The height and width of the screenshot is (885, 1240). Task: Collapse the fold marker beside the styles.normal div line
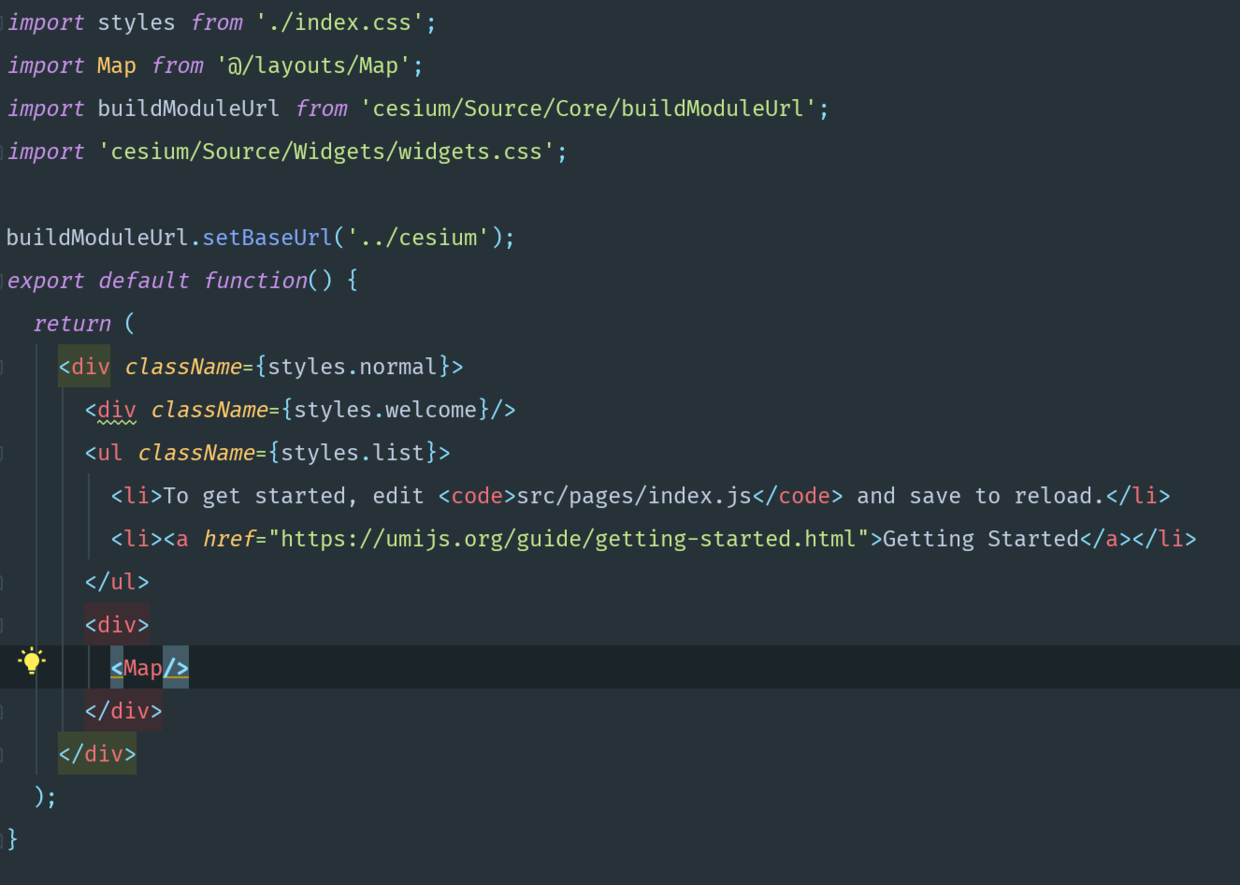pos(2,367)
